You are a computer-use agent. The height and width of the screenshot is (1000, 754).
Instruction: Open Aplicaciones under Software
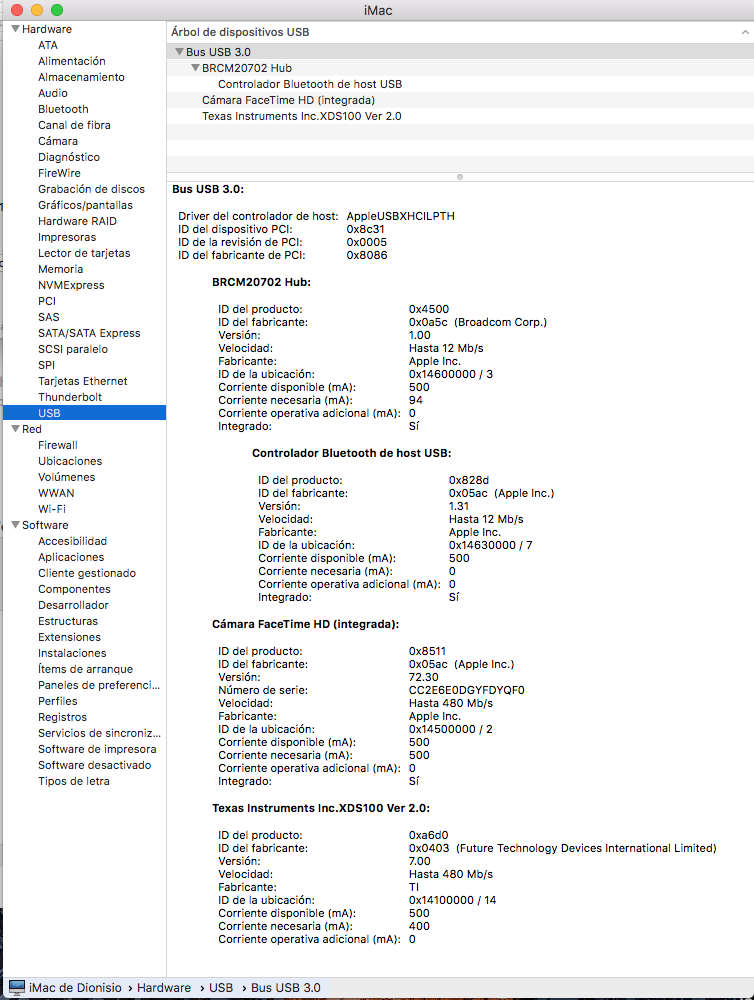pos(71,557)
